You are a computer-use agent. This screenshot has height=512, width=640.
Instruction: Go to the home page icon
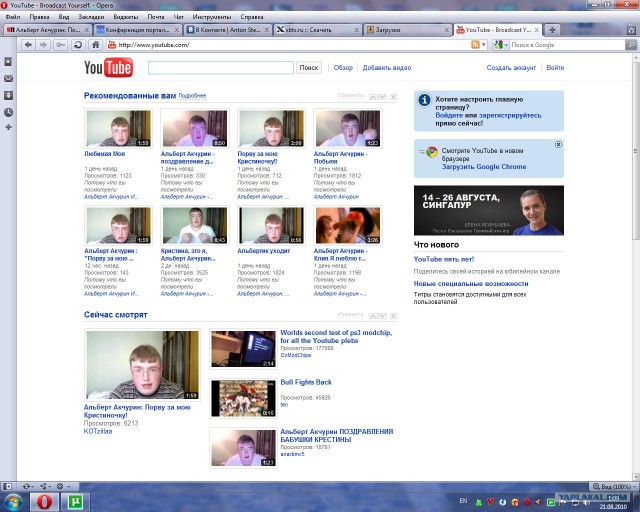tap(96, 45)
